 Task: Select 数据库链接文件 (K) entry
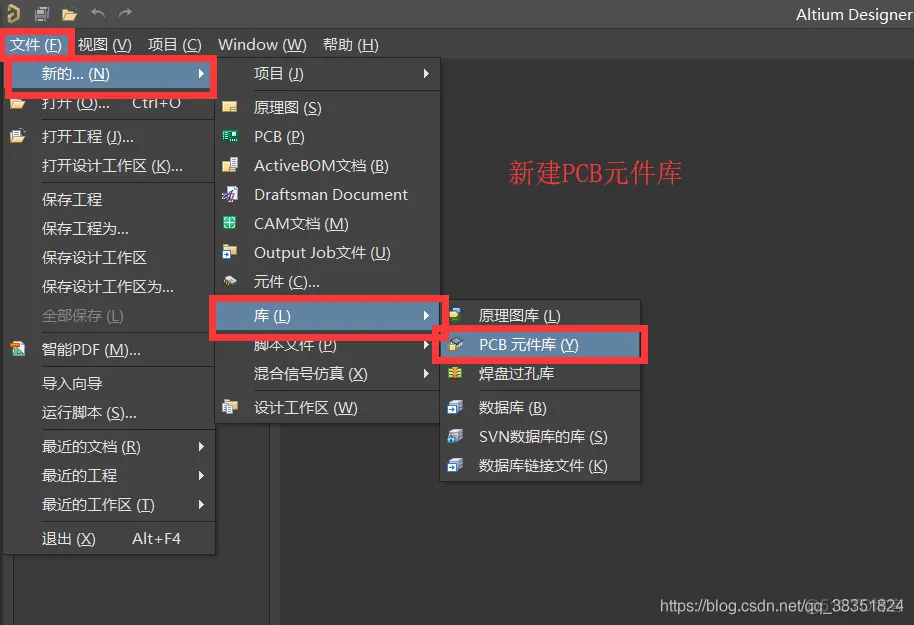pyautogui.click(x=540, y=466)
